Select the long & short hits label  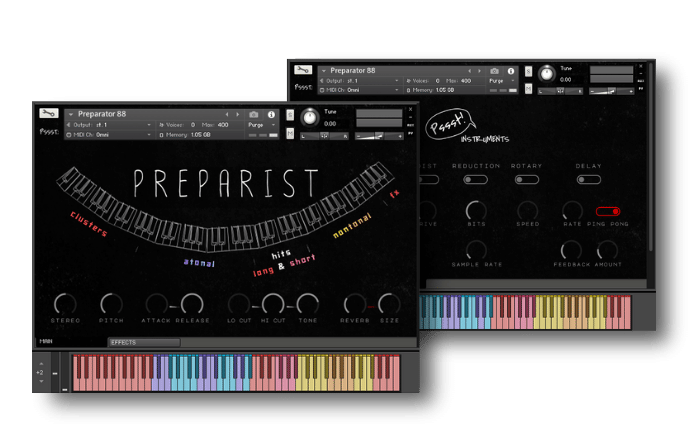click(x=284, y=264)
